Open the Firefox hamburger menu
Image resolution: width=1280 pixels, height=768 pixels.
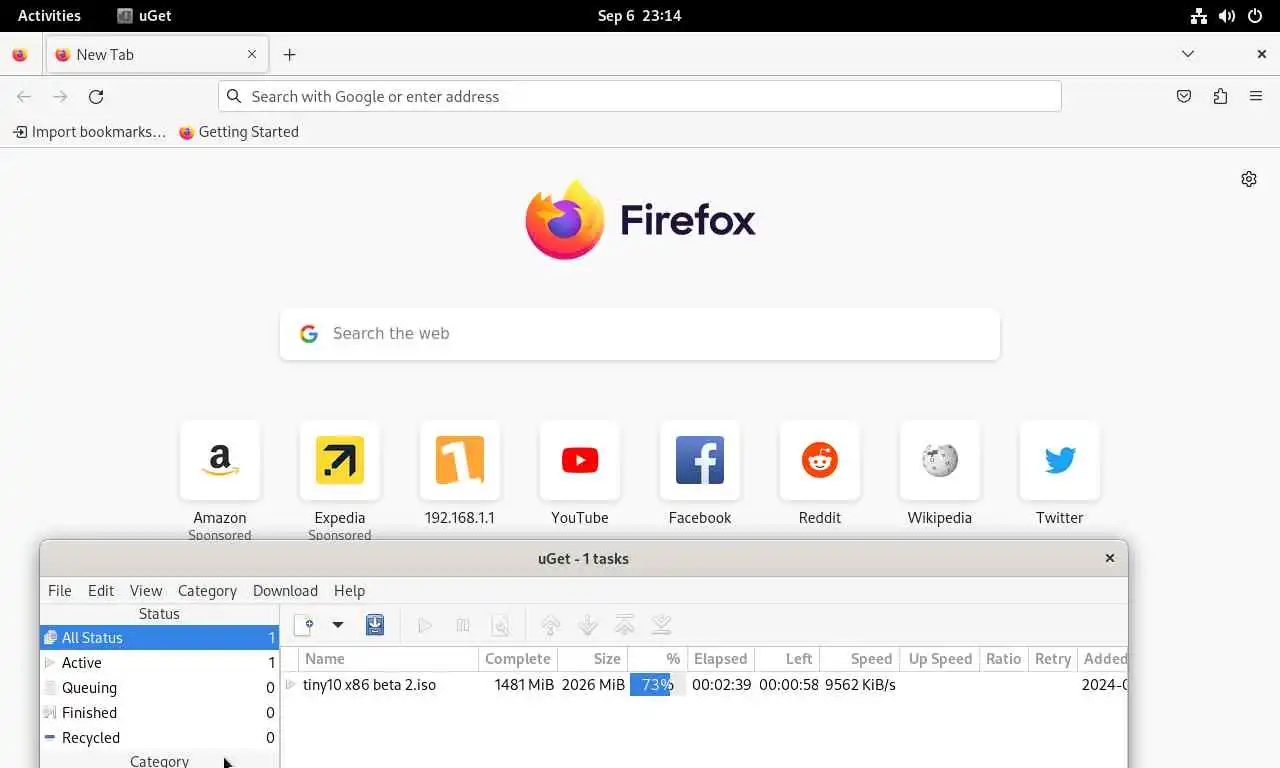(1256, 96)
